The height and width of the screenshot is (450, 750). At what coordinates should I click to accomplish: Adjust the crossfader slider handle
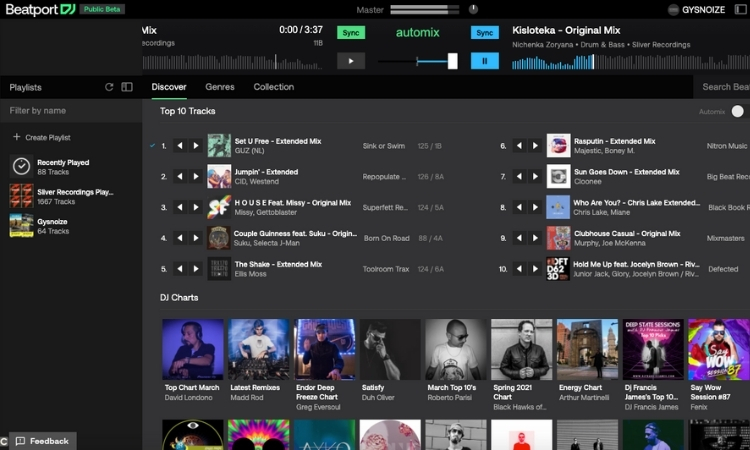click(452, 61)
